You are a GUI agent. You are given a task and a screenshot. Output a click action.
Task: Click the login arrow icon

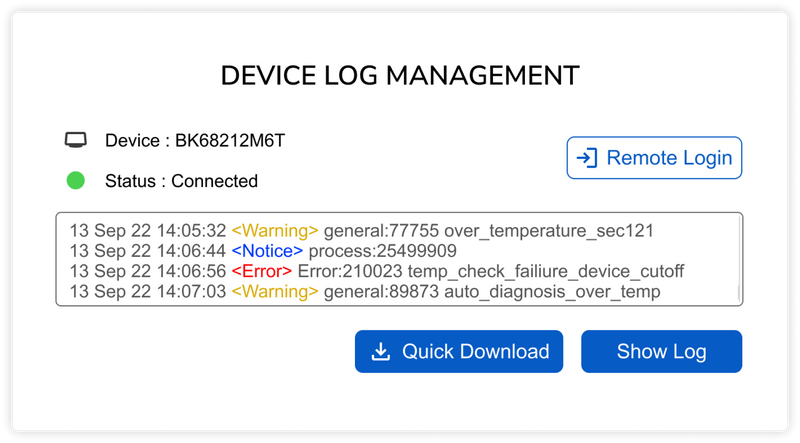point(587,158)
